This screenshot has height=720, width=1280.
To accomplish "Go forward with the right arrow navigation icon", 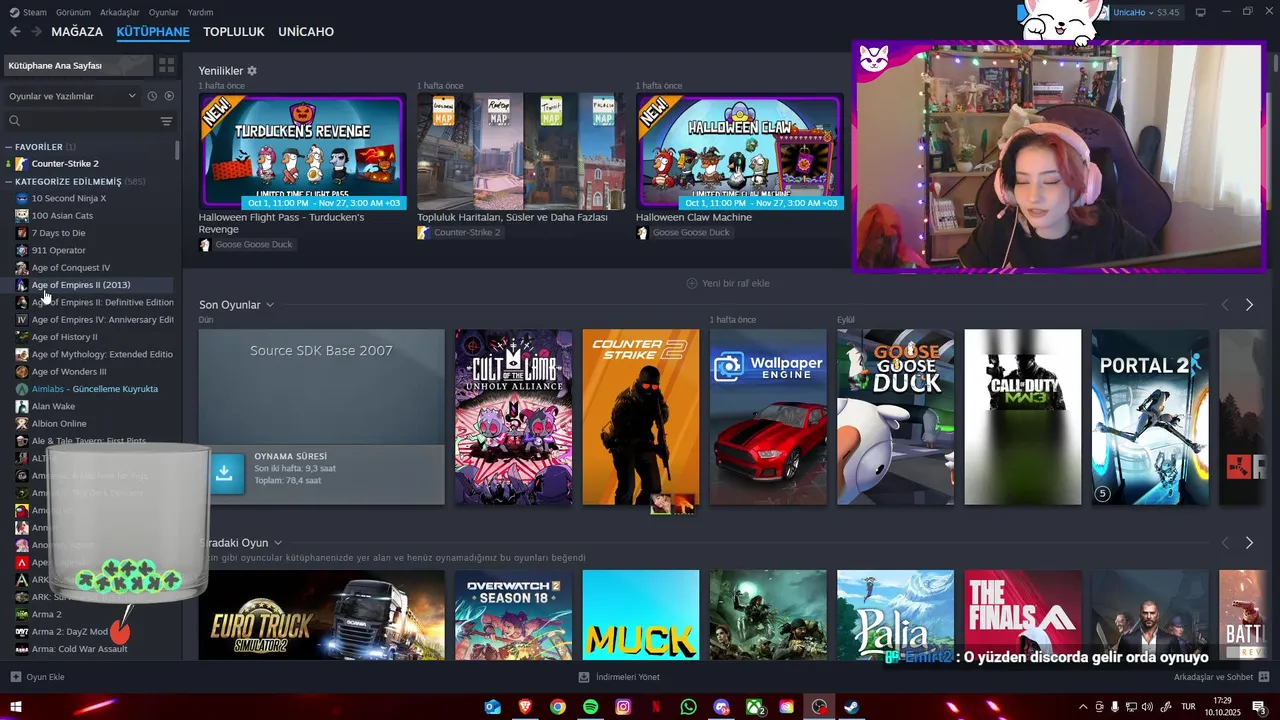I will click(36, 32).
